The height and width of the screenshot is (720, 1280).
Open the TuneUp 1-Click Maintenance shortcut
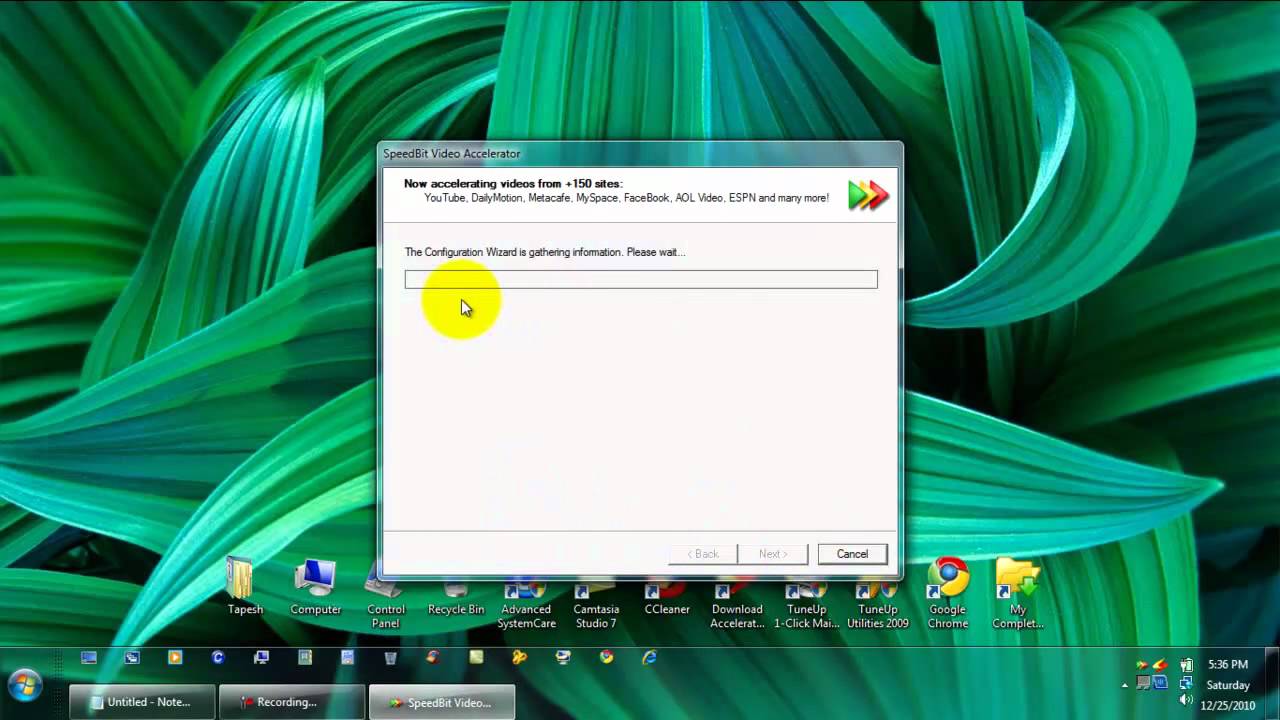click(x=806, y=603)
